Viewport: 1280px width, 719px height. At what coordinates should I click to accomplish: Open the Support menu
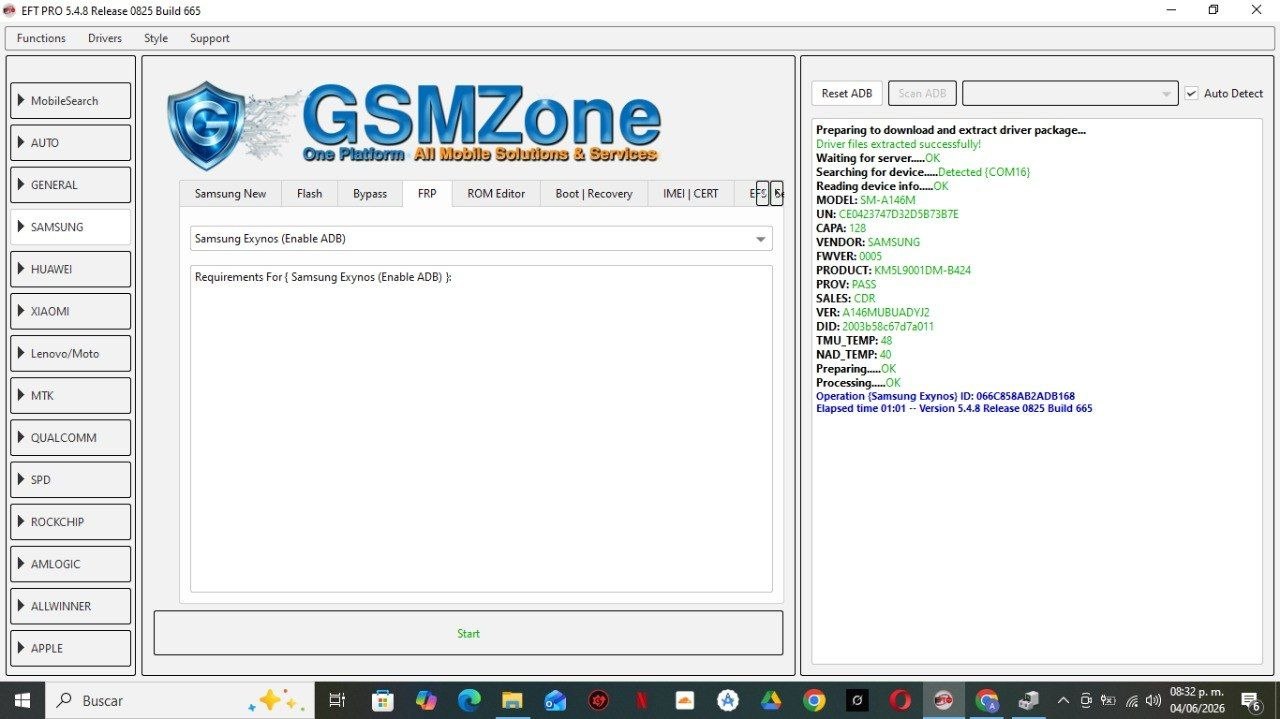tap(210, 38)
